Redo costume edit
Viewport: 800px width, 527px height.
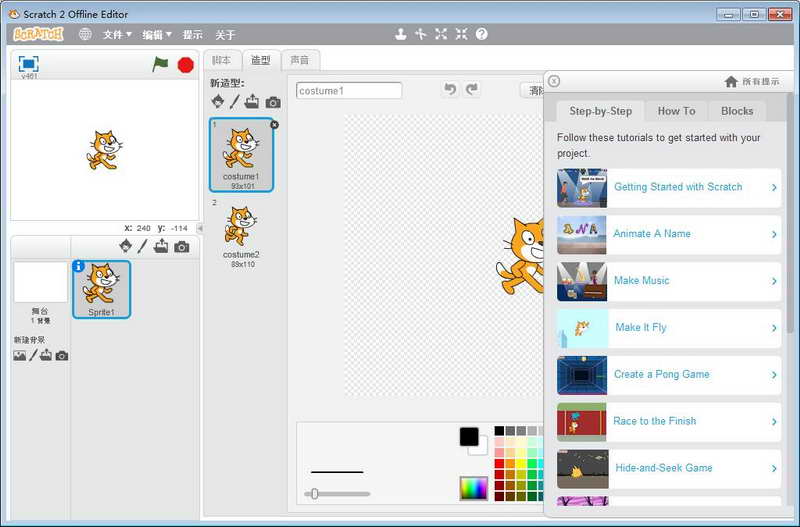click(471, 89)
